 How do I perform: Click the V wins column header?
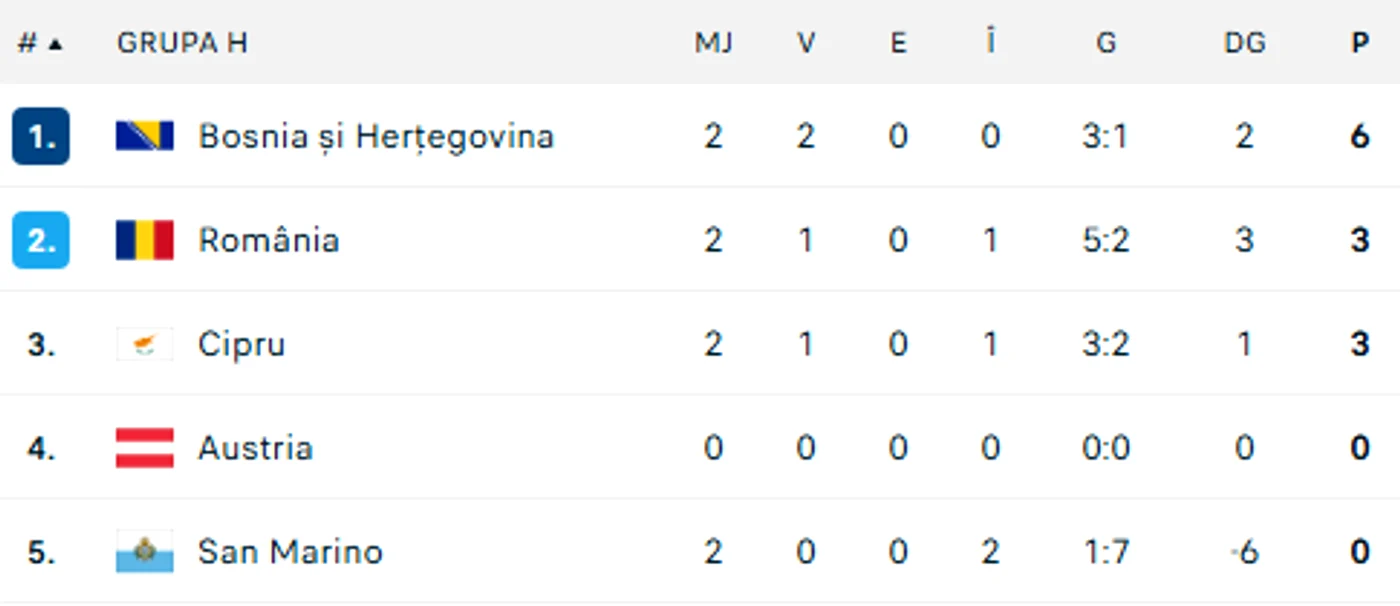(806, 43)
